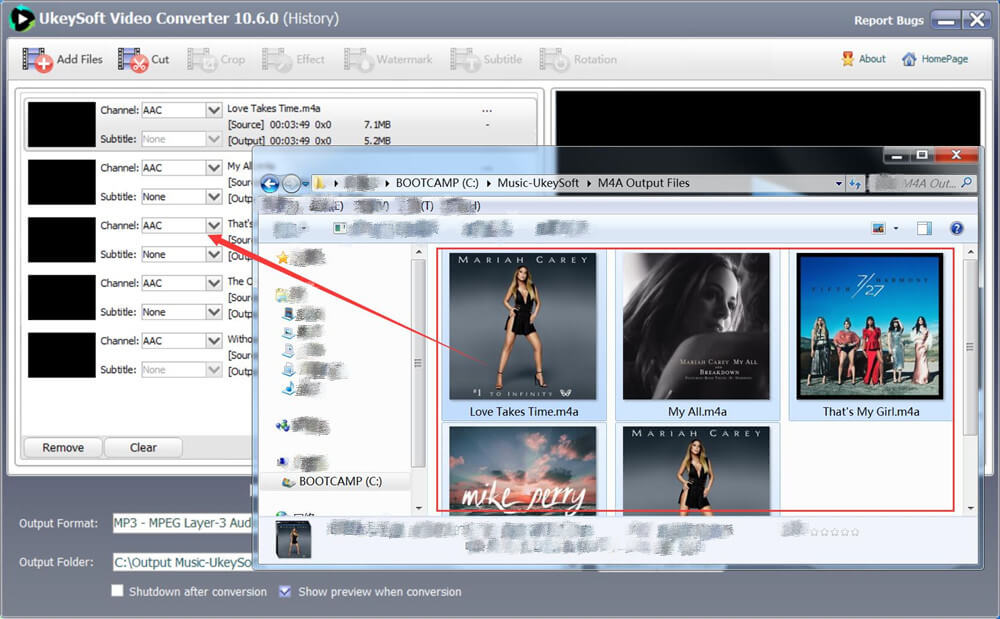Click Music-UkeySoft breadcrumb in address bar
The image size is (1000, 619).
(540, 183)
